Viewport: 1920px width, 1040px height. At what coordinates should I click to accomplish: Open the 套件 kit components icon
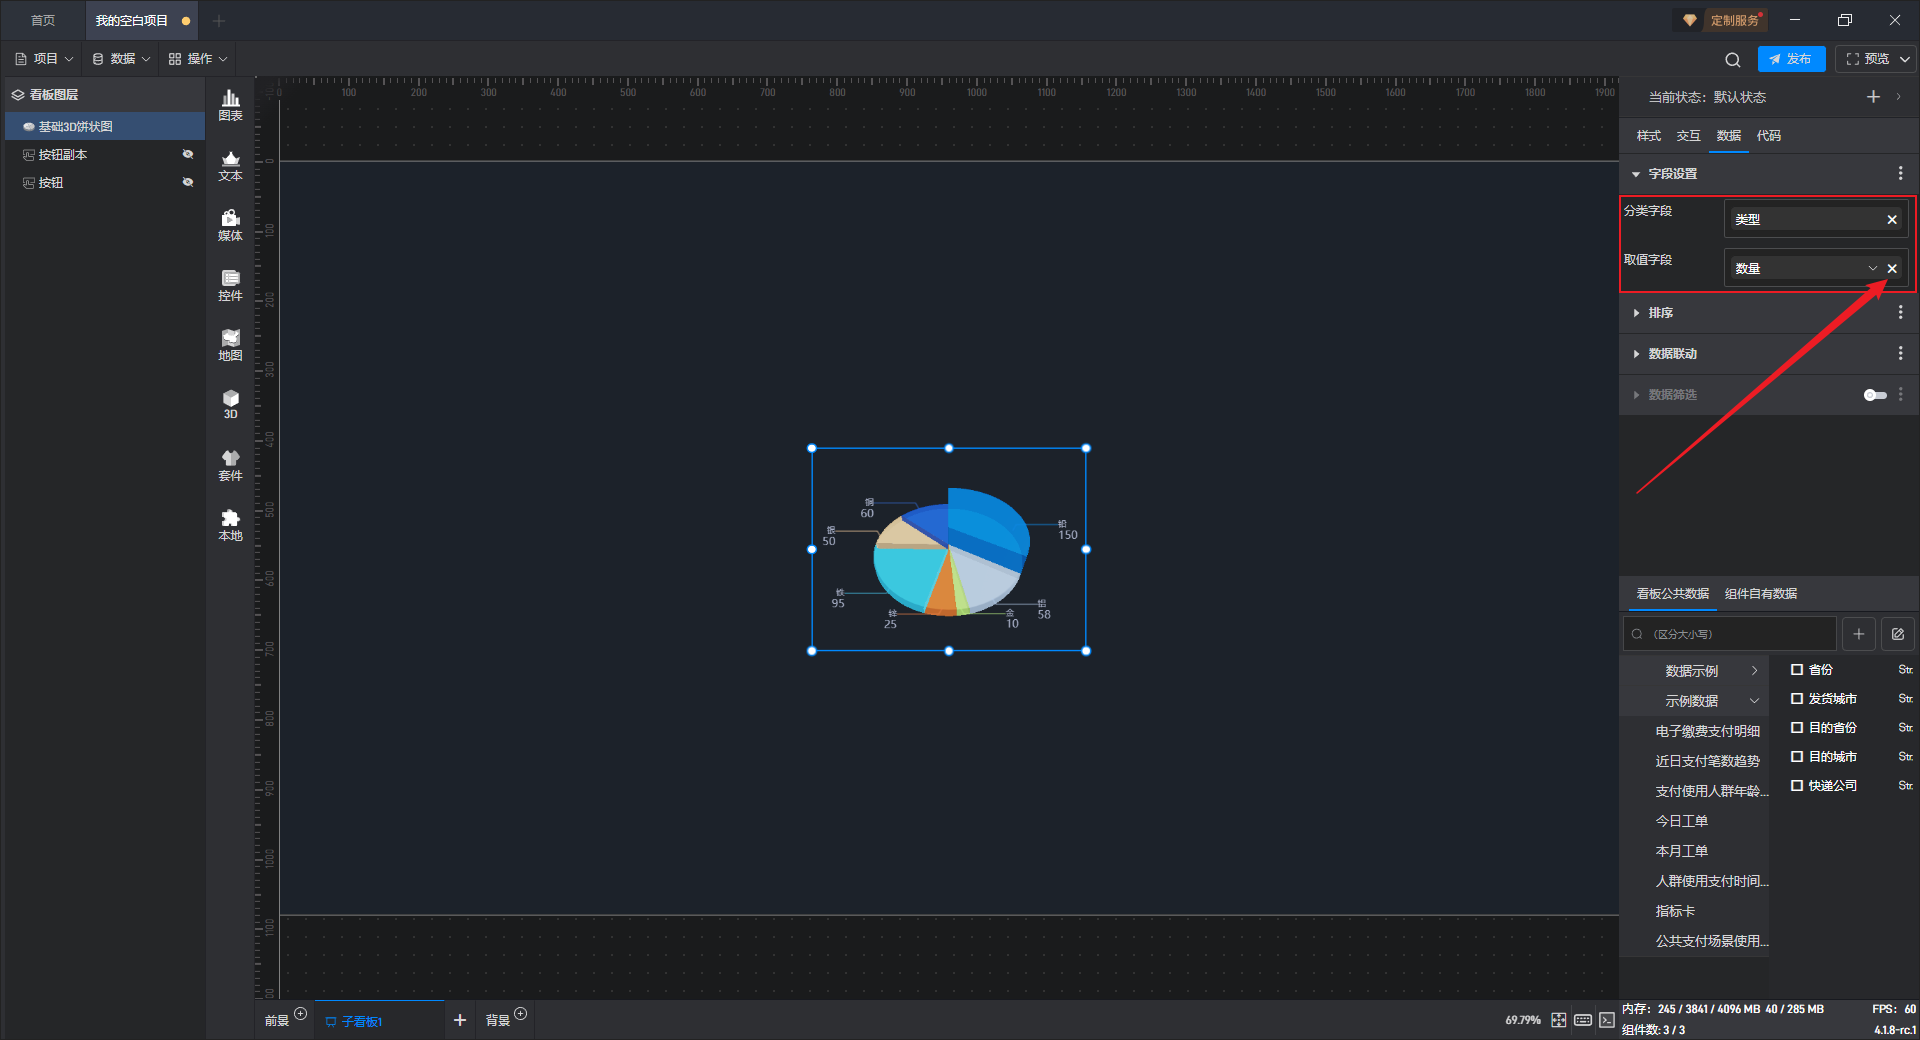230,465
